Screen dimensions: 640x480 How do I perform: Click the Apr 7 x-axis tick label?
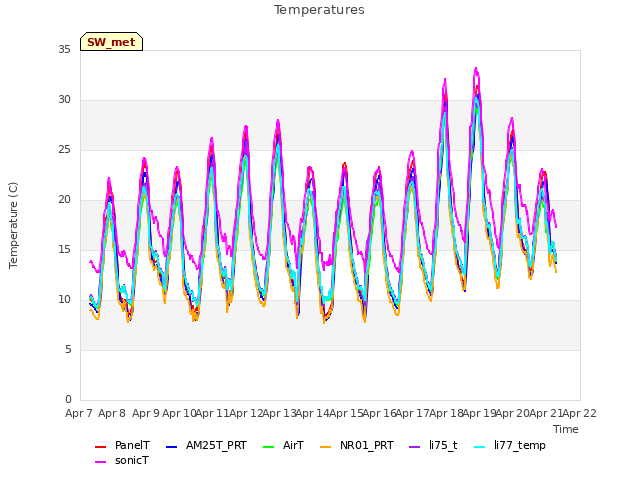pyautogui.click(x=79, y=413)
